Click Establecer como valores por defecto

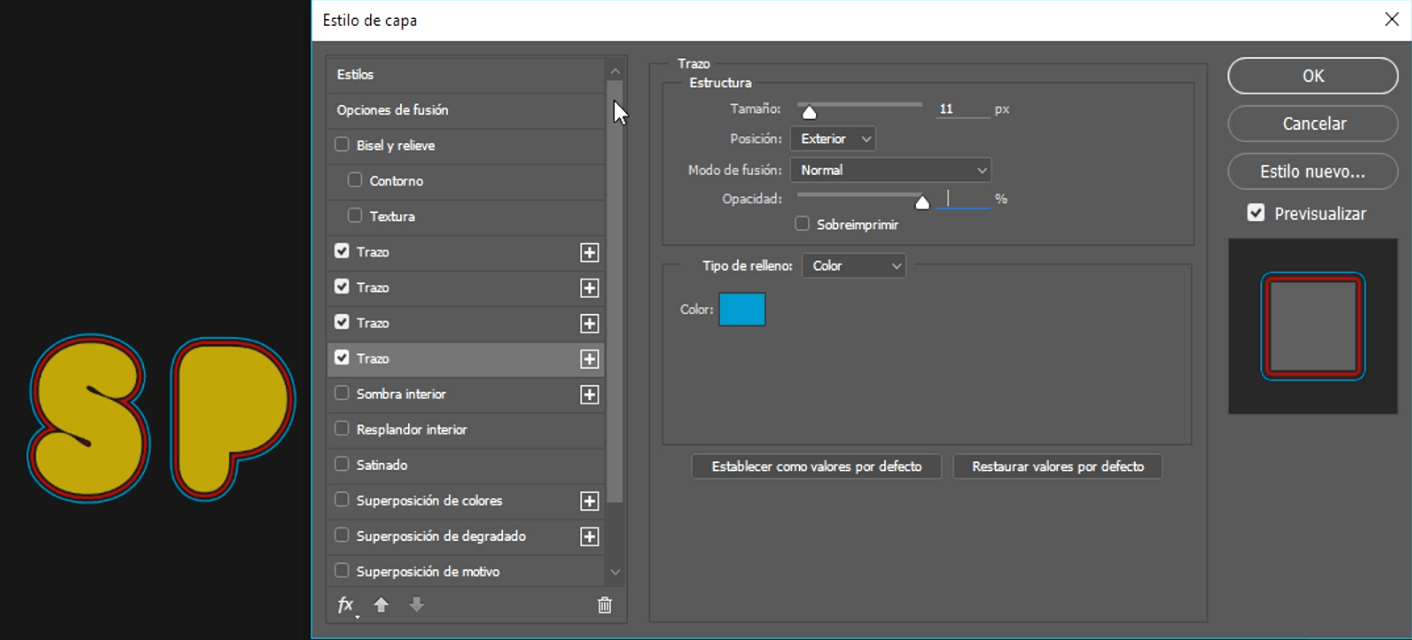(817, 467)
